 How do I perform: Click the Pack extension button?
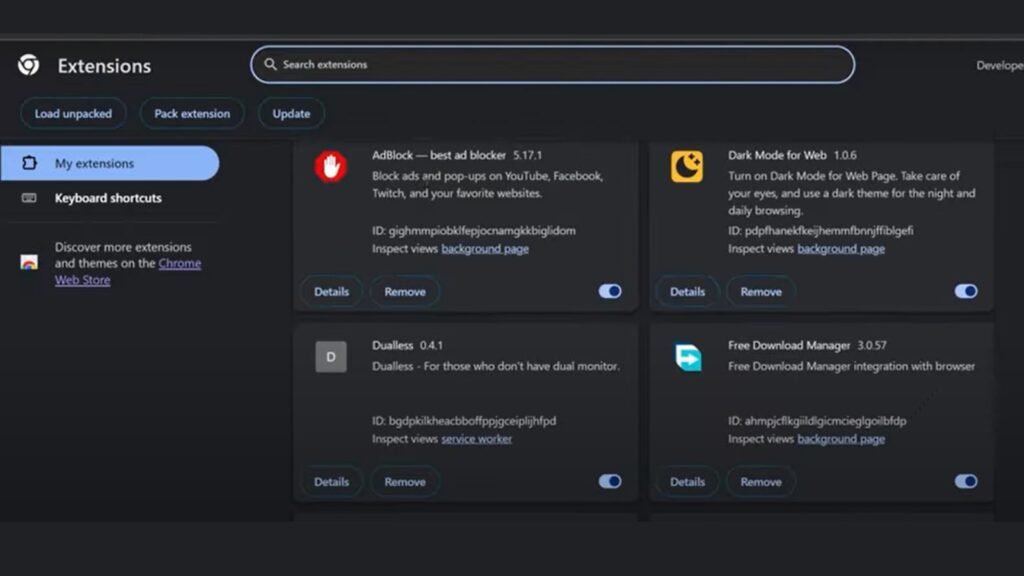click(192, 113)
